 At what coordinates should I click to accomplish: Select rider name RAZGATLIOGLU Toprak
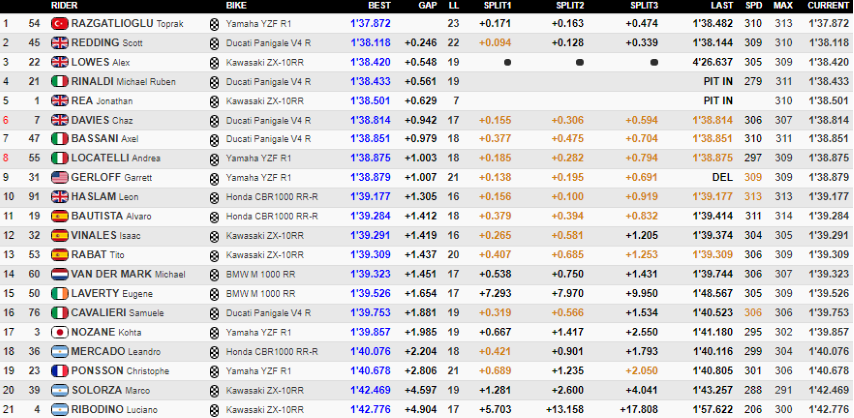pyautogui.click(x=127, y=23)
